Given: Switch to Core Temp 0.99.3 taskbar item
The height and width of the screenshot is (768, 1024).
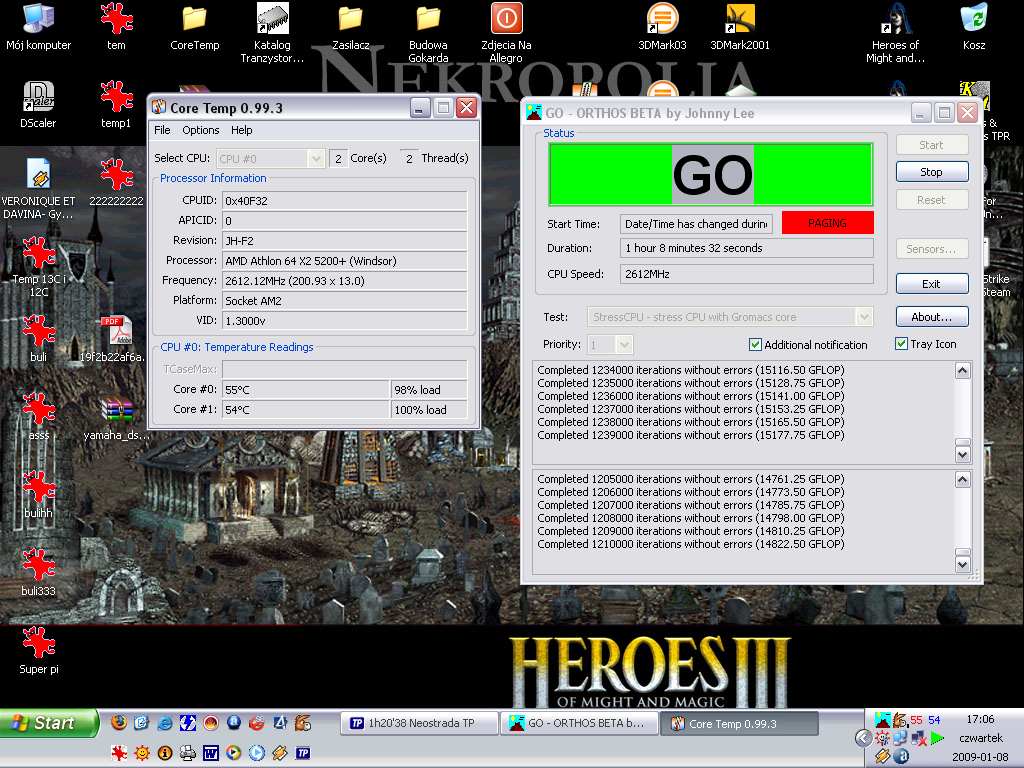Looking at the screenshot, I should (x=740, y=723).
